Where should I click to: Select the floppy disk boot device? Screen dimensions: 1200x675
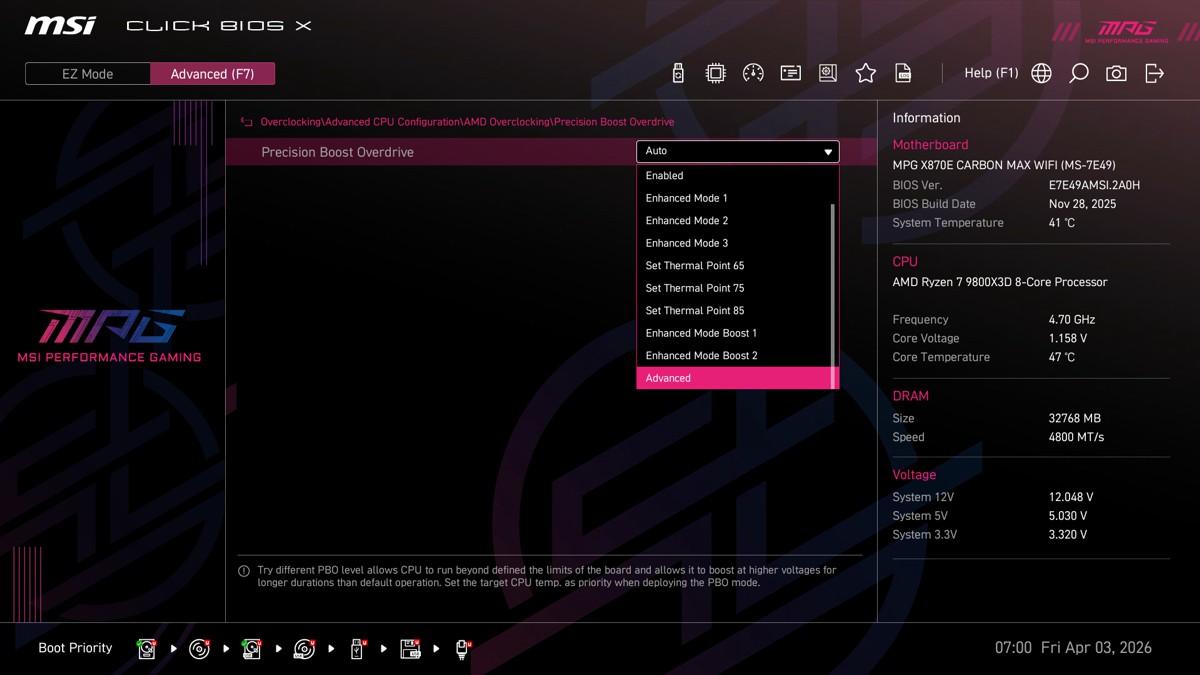[x=410, y=649]
